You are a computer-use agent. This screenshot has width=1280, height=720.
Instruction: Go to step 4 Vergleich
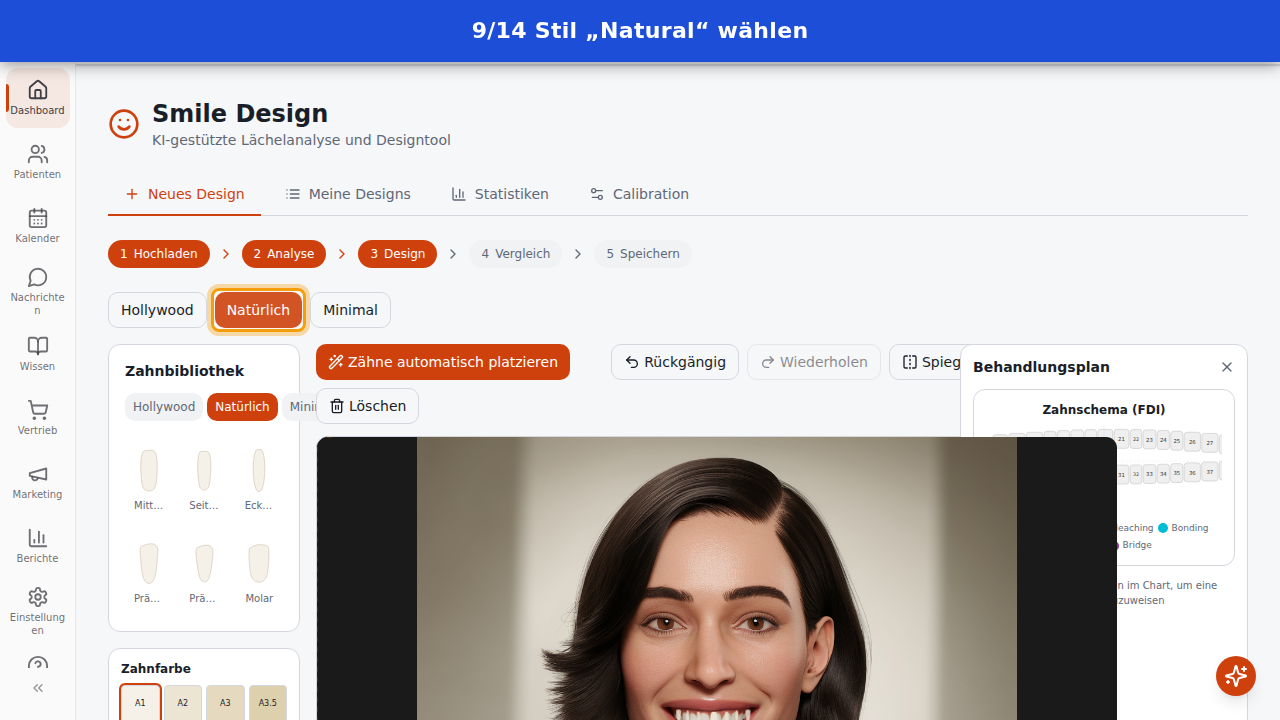point(516,254)
